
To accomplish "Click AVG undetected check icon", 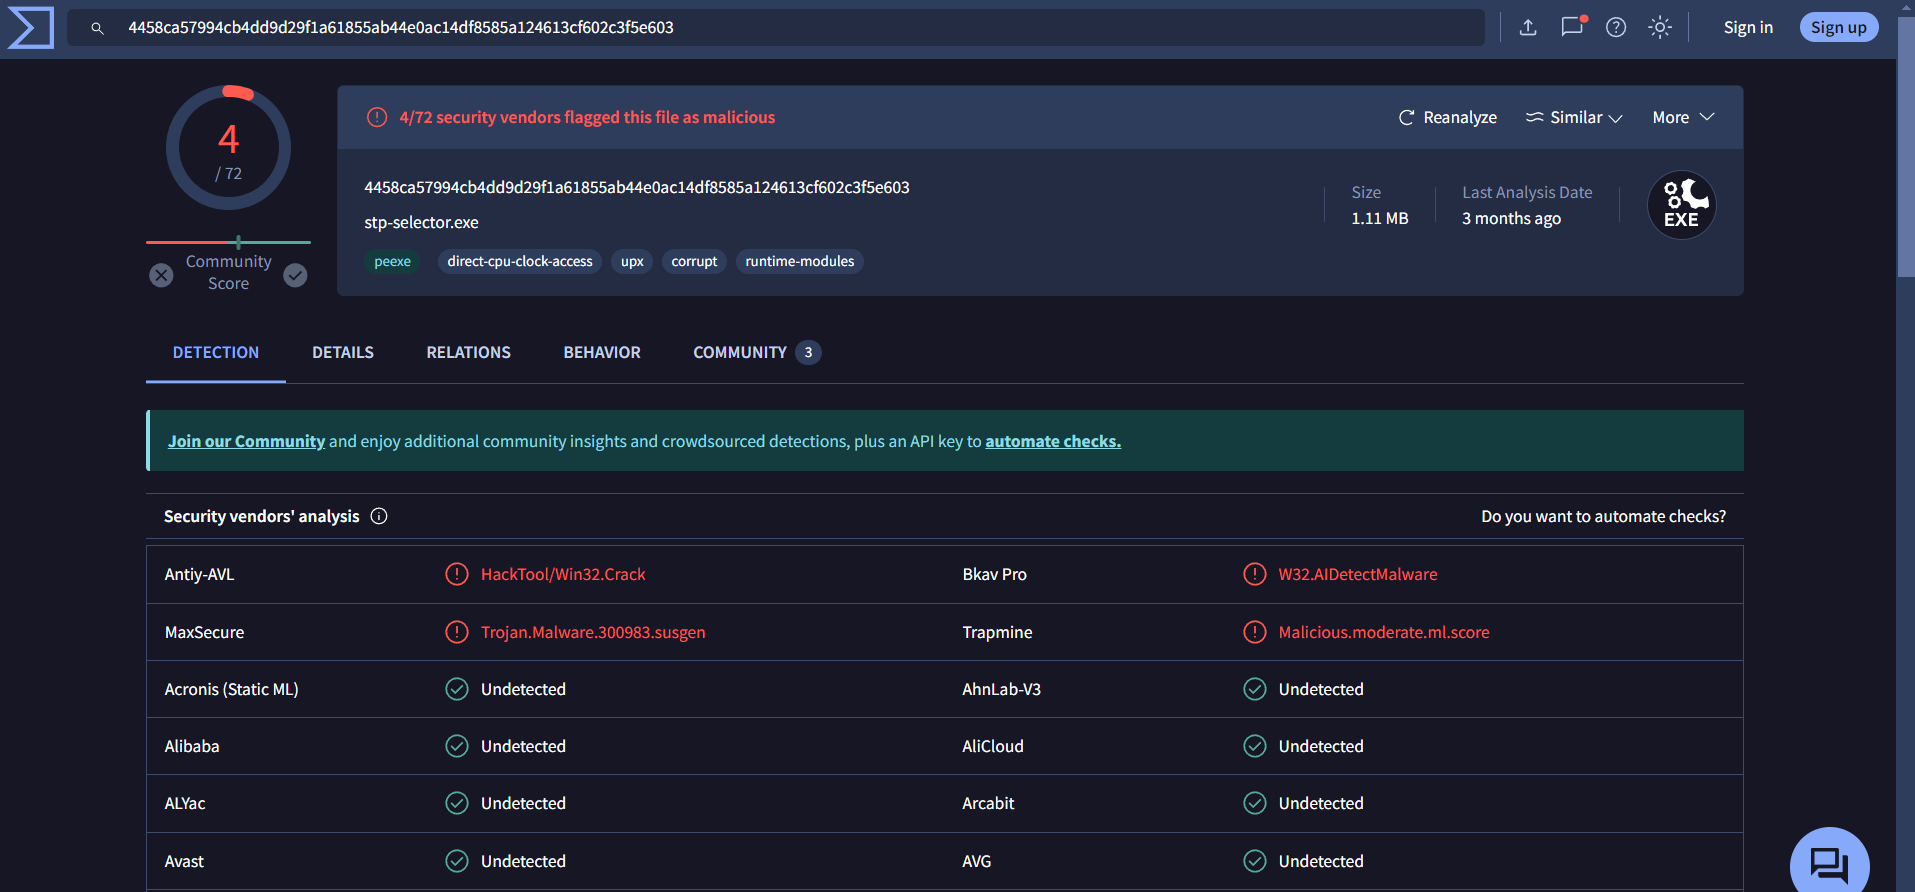I will [x=1254, y=861].
